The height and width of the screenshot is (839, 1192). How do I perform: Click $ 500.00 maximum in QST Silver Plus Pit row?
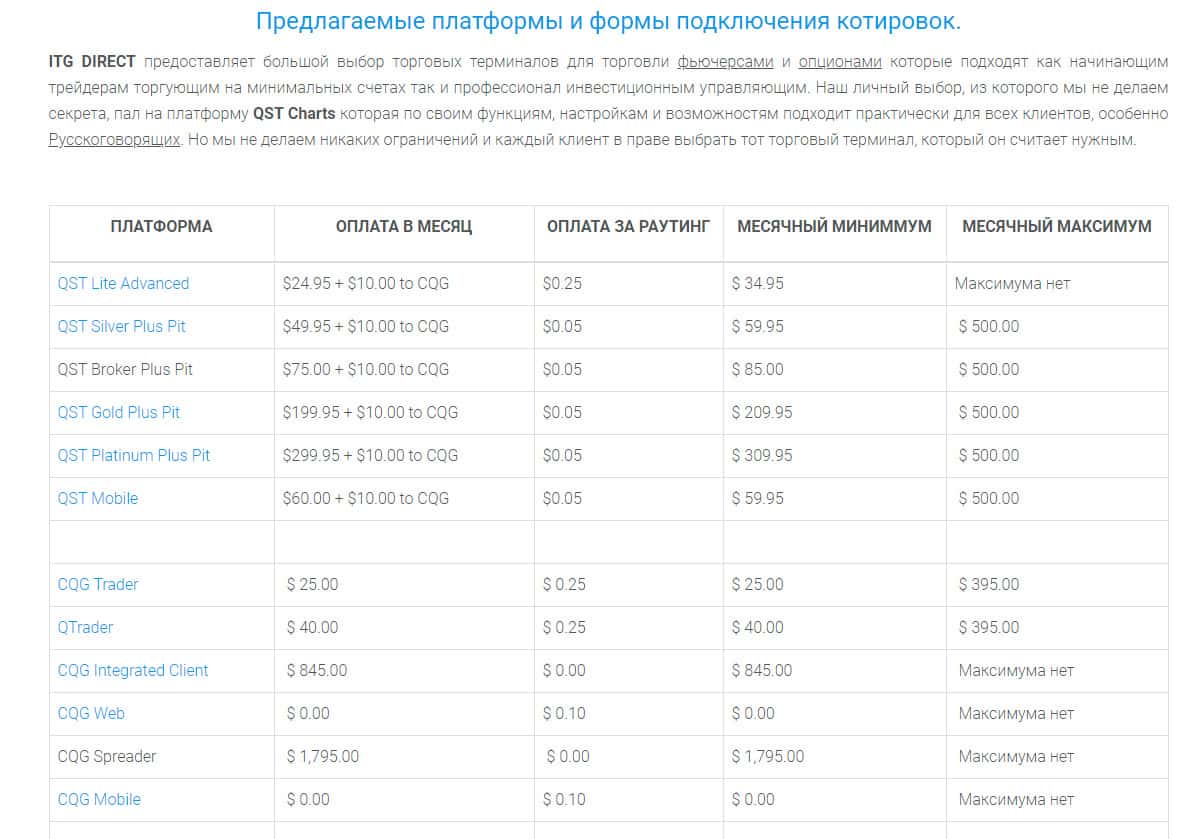989,327
